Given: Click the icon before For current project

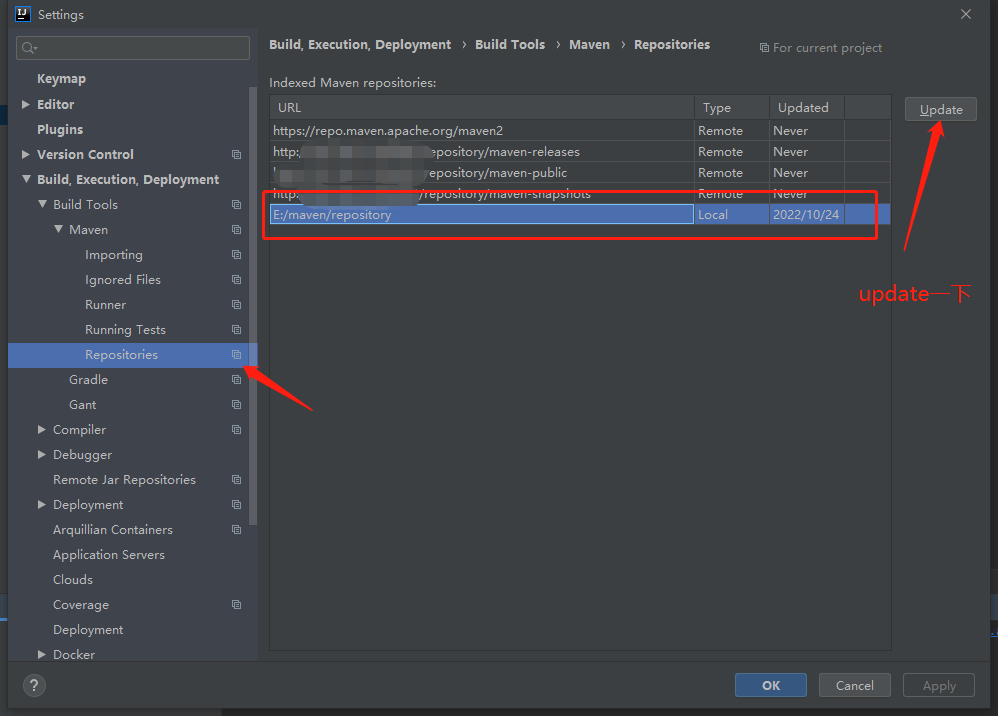Looking at the screenshot, I should click(x=764, y=48).
